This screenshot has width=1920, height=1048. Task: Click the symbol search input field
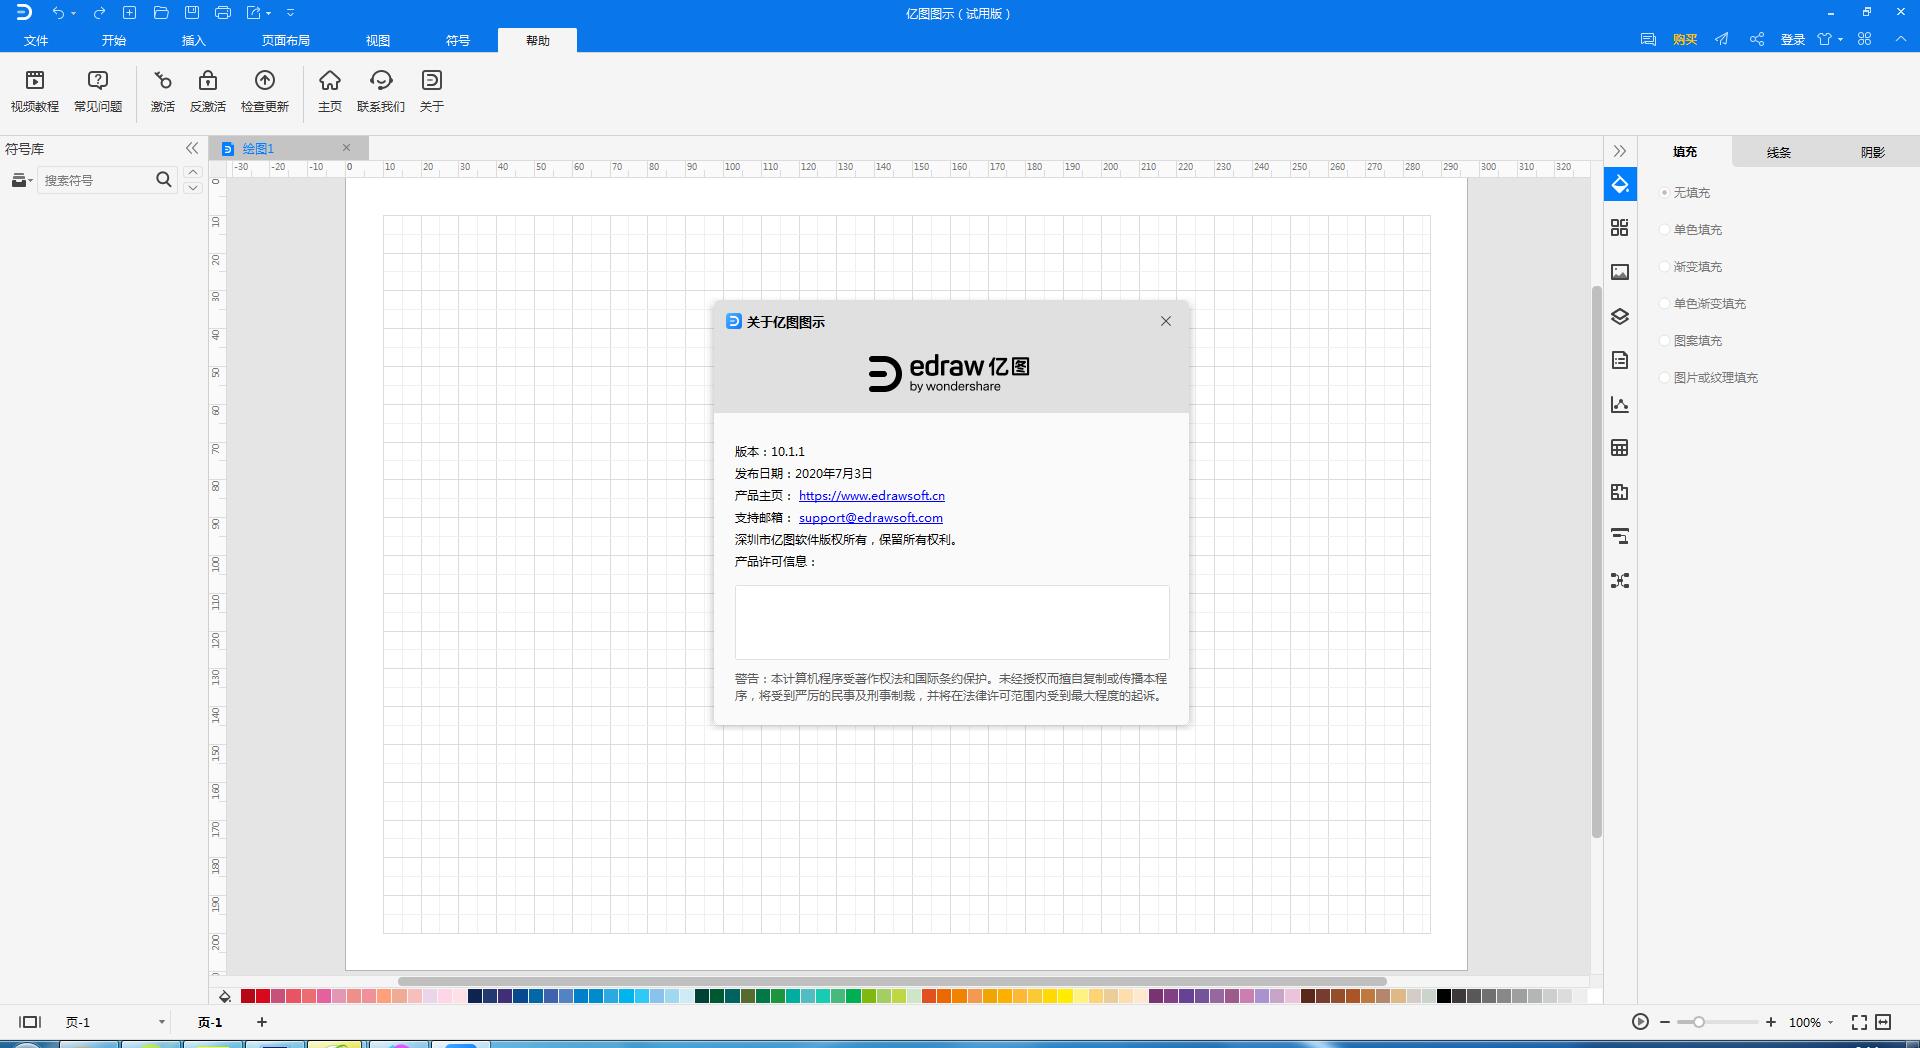(95, 180)
